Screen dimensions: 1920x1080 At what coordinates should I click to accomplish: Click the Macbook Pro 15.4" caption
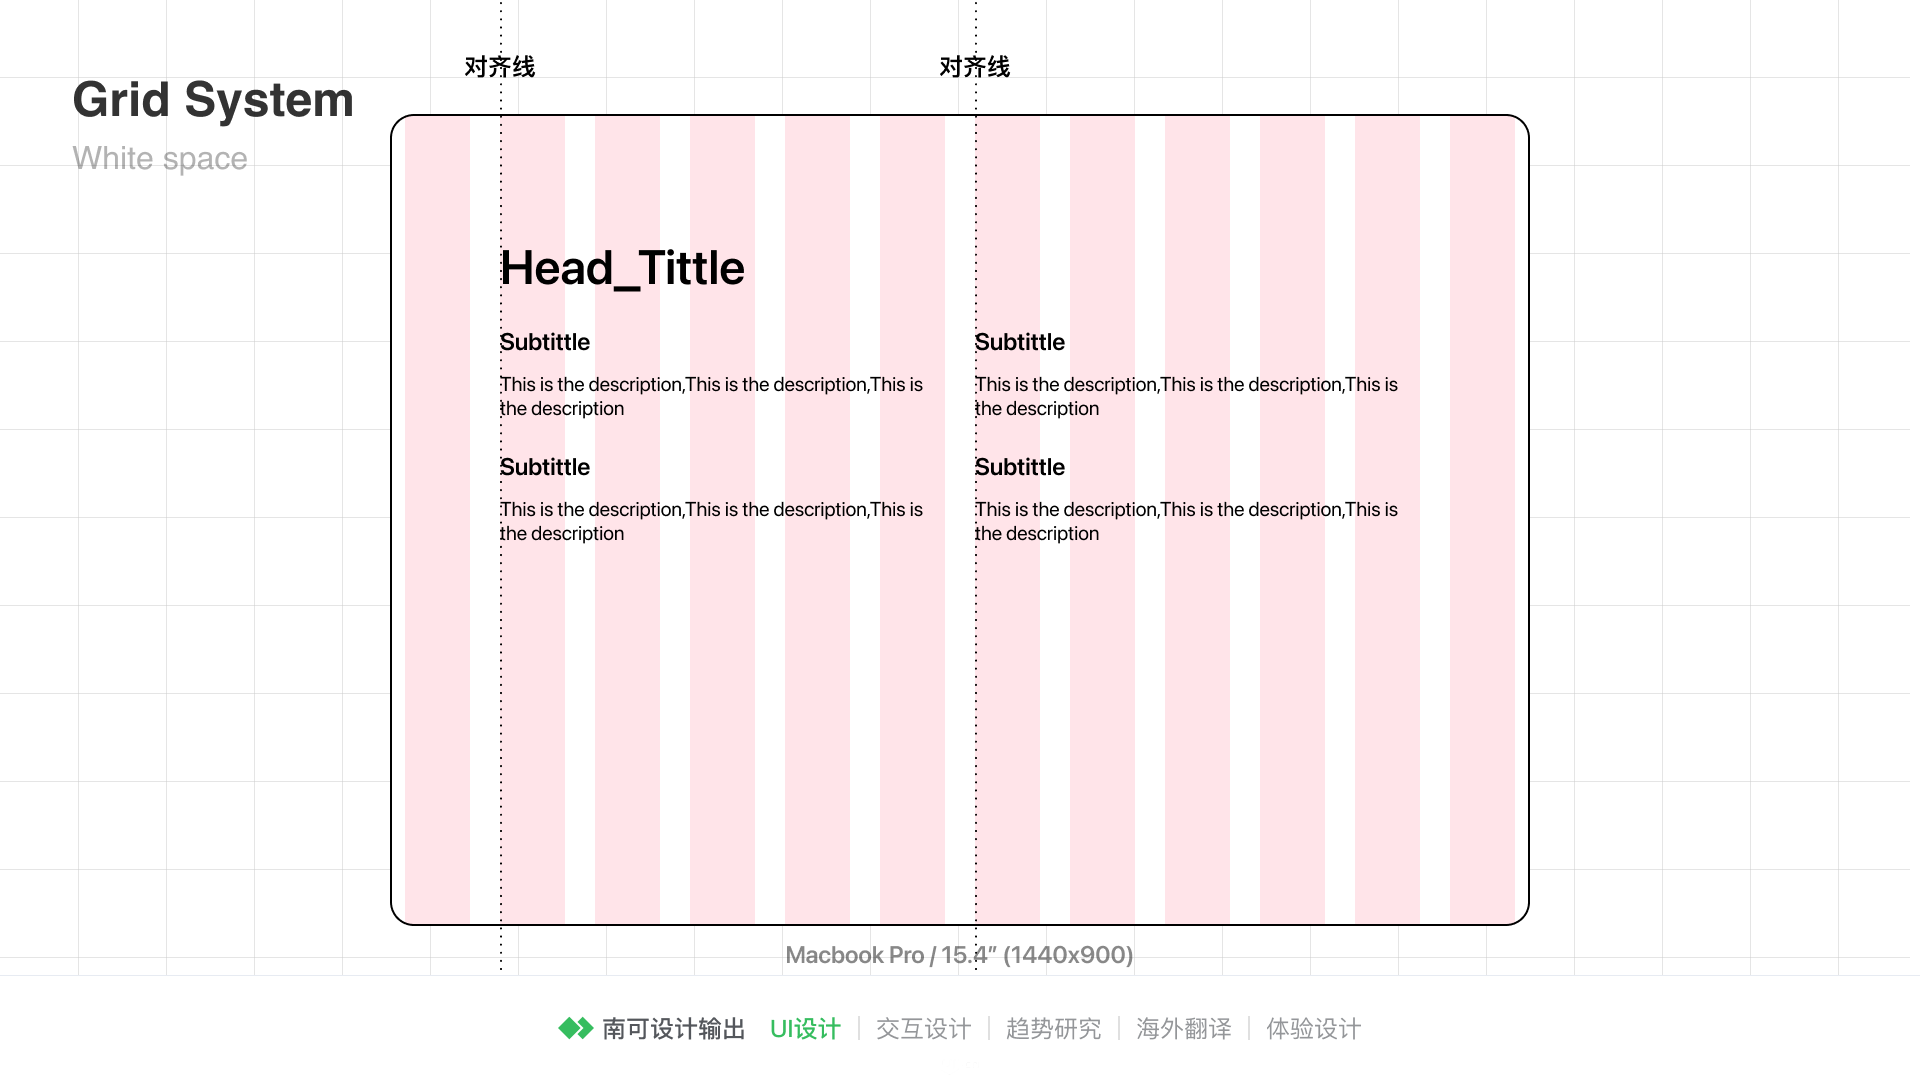click(x=959, y=955)
